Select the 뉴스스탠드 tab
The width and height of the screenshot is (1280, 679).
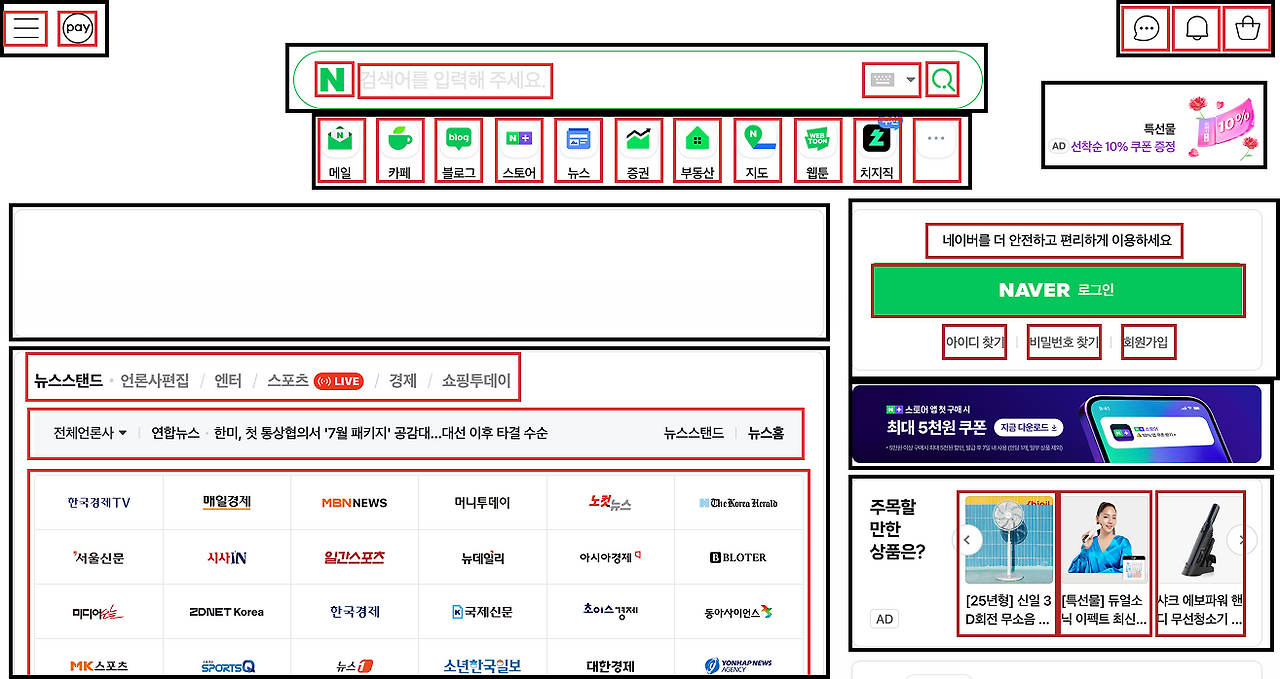tap(68, 380)
